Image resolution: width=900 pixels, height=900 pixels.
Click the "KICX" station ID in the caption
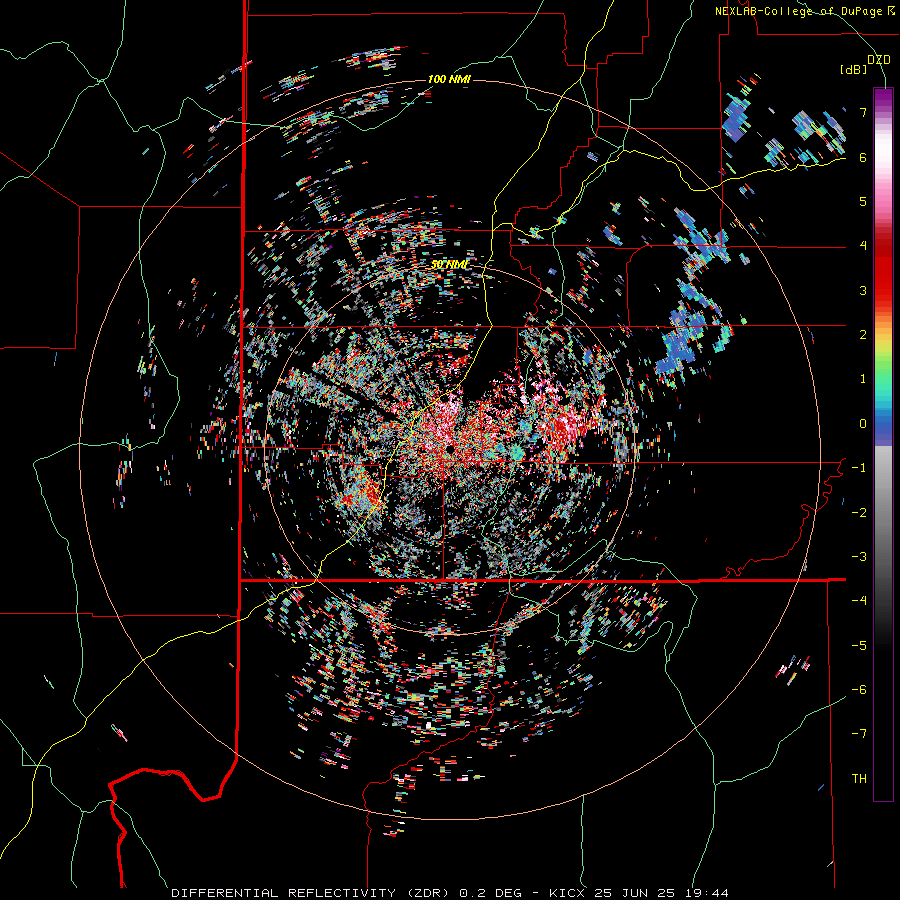point(567,893)
